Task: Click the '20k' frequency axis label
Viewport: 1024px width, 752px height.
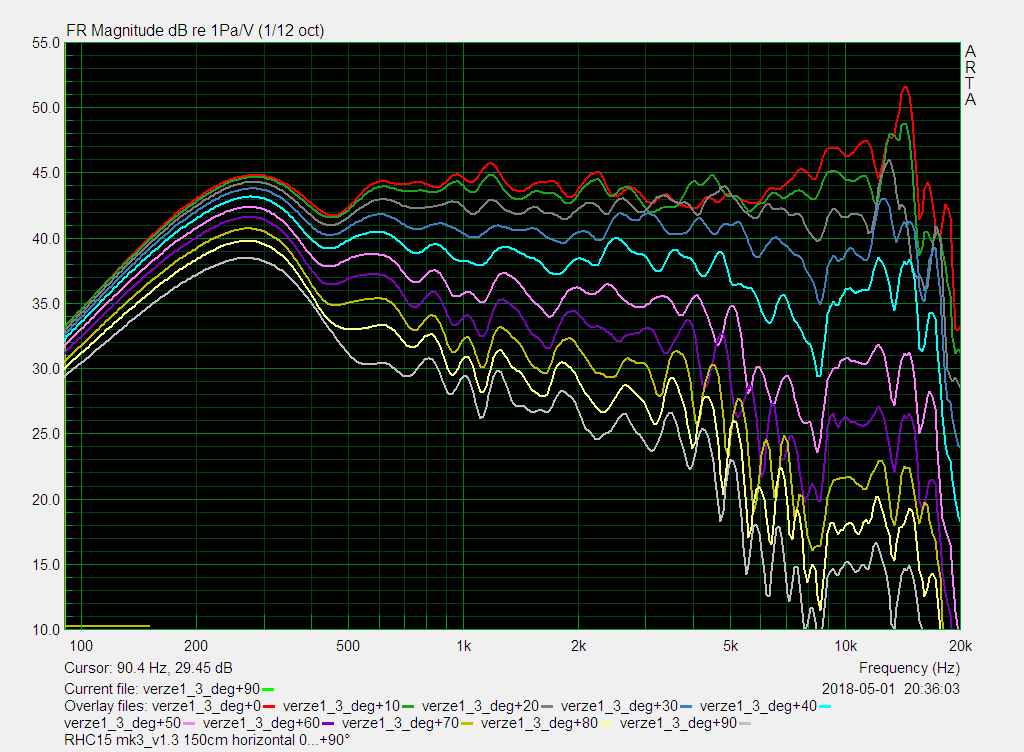Action: coord(961,646)
